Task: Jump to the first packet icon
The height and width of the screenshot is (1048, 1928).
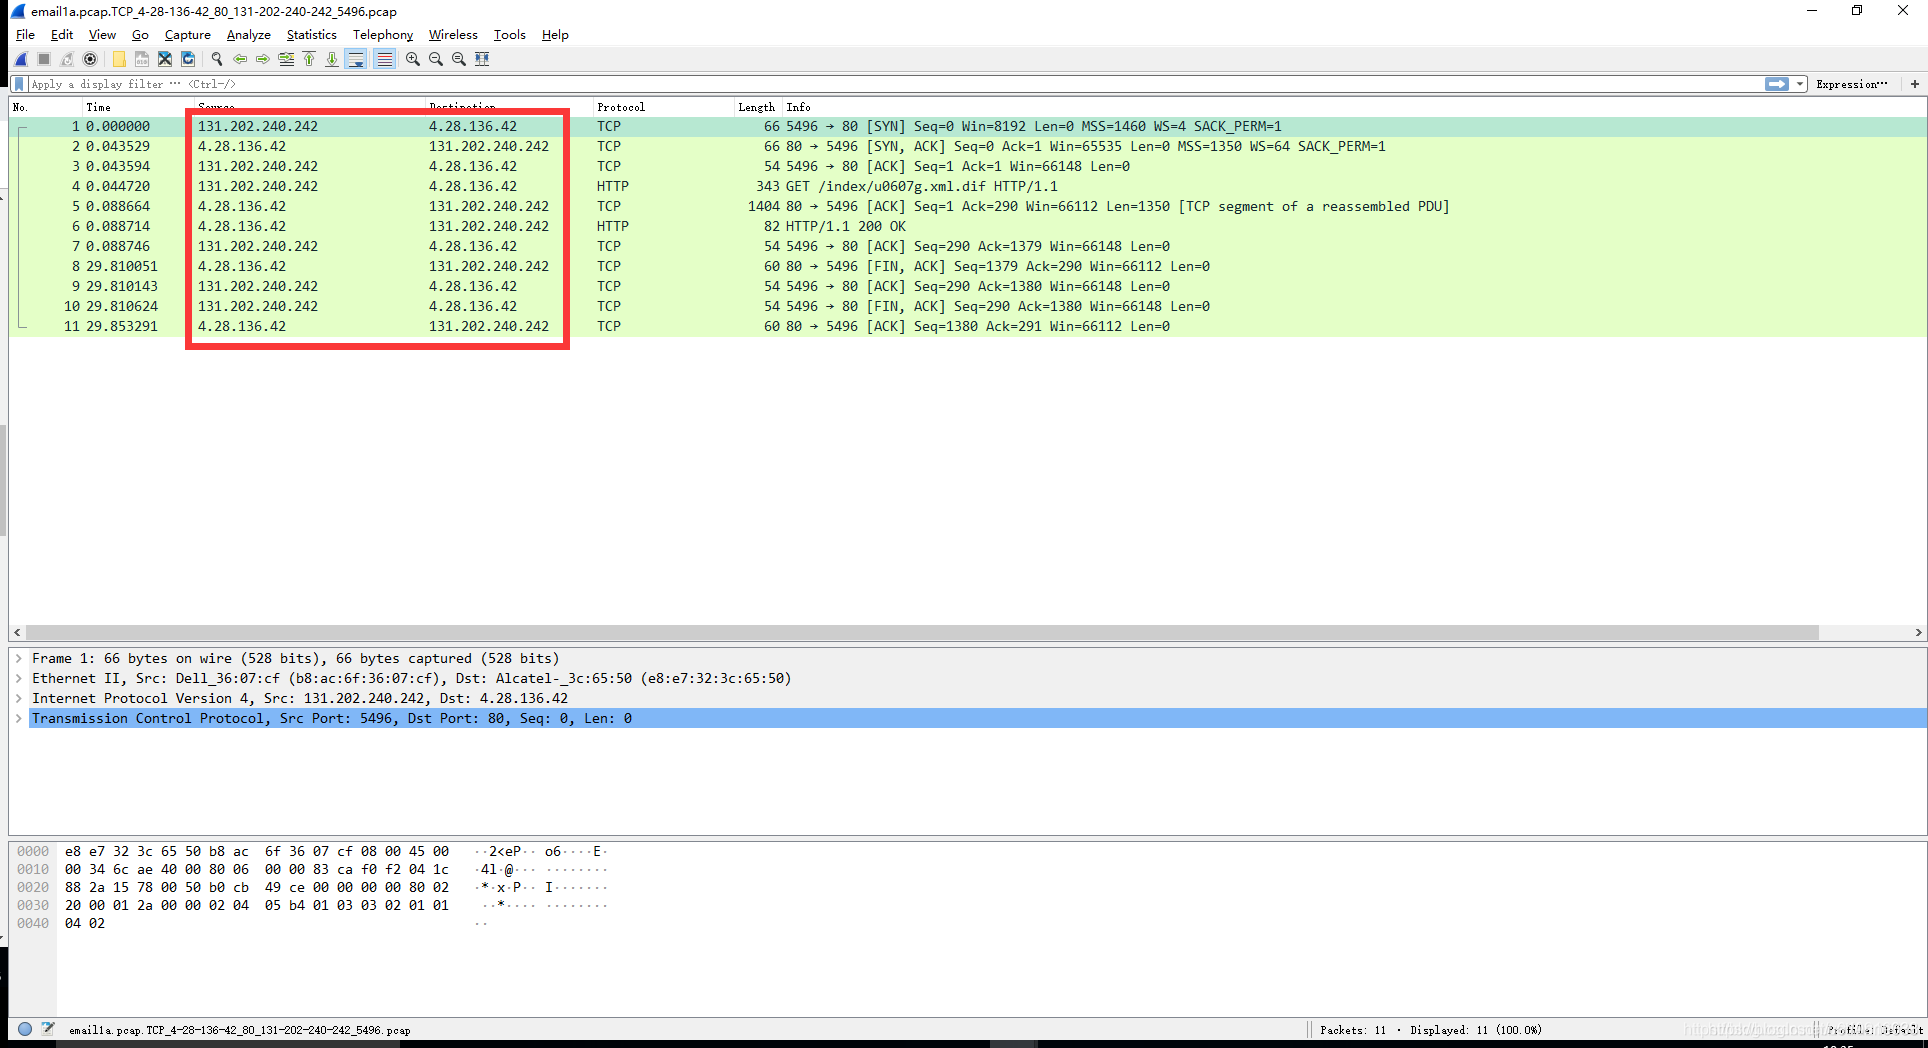Action: [309, 59]
